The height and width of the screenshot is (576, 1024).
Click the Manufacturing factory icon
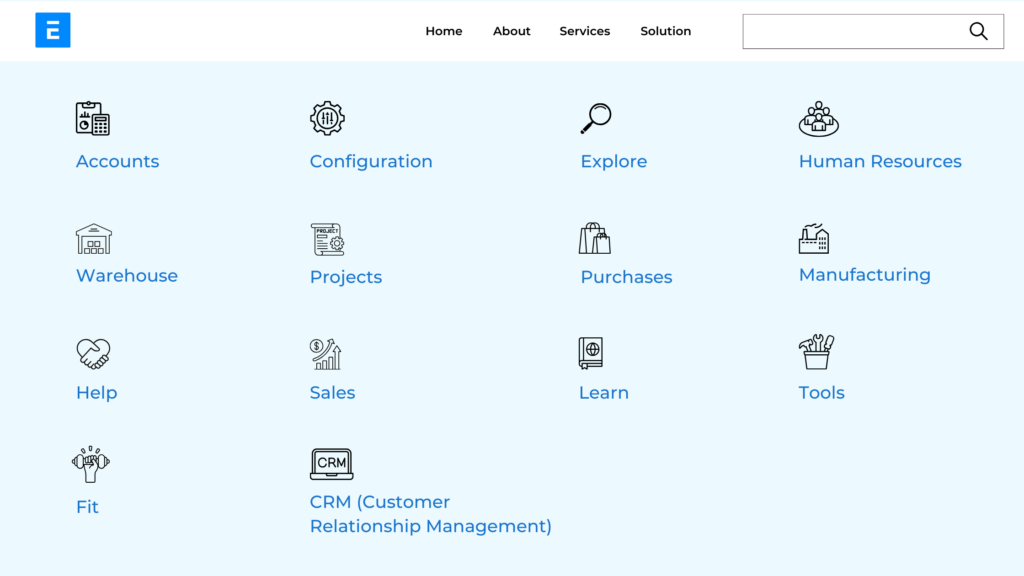[x=814, y=238]
